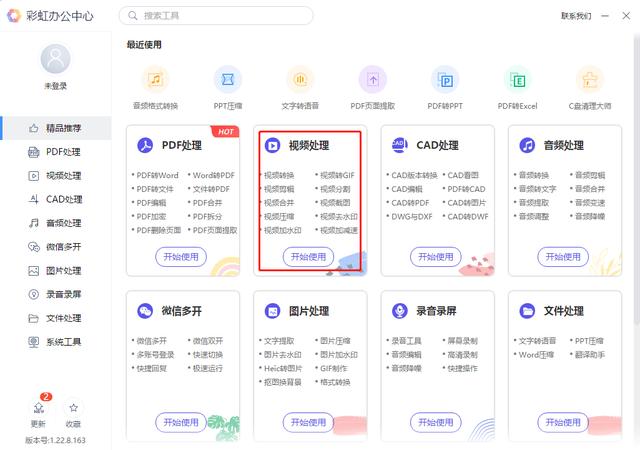The image size is (640, 450).
Task: Click the 图片处理 card image icon
Action: point(272,311)
